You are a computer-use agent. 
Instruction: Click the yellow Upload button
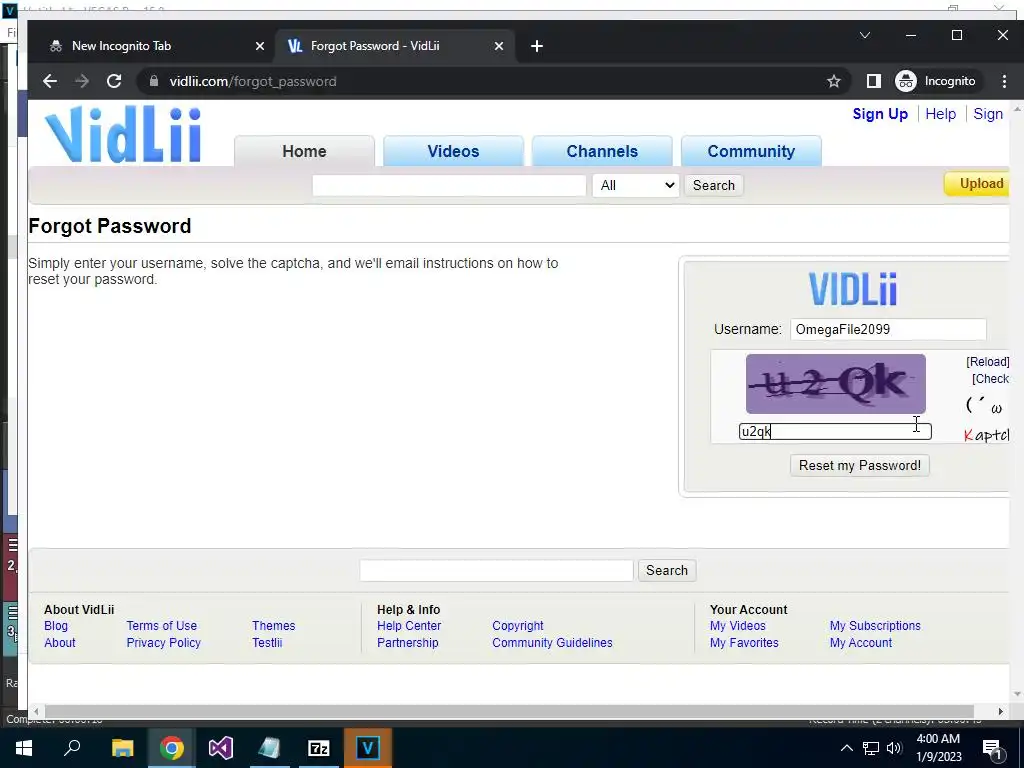coord(978,184)
